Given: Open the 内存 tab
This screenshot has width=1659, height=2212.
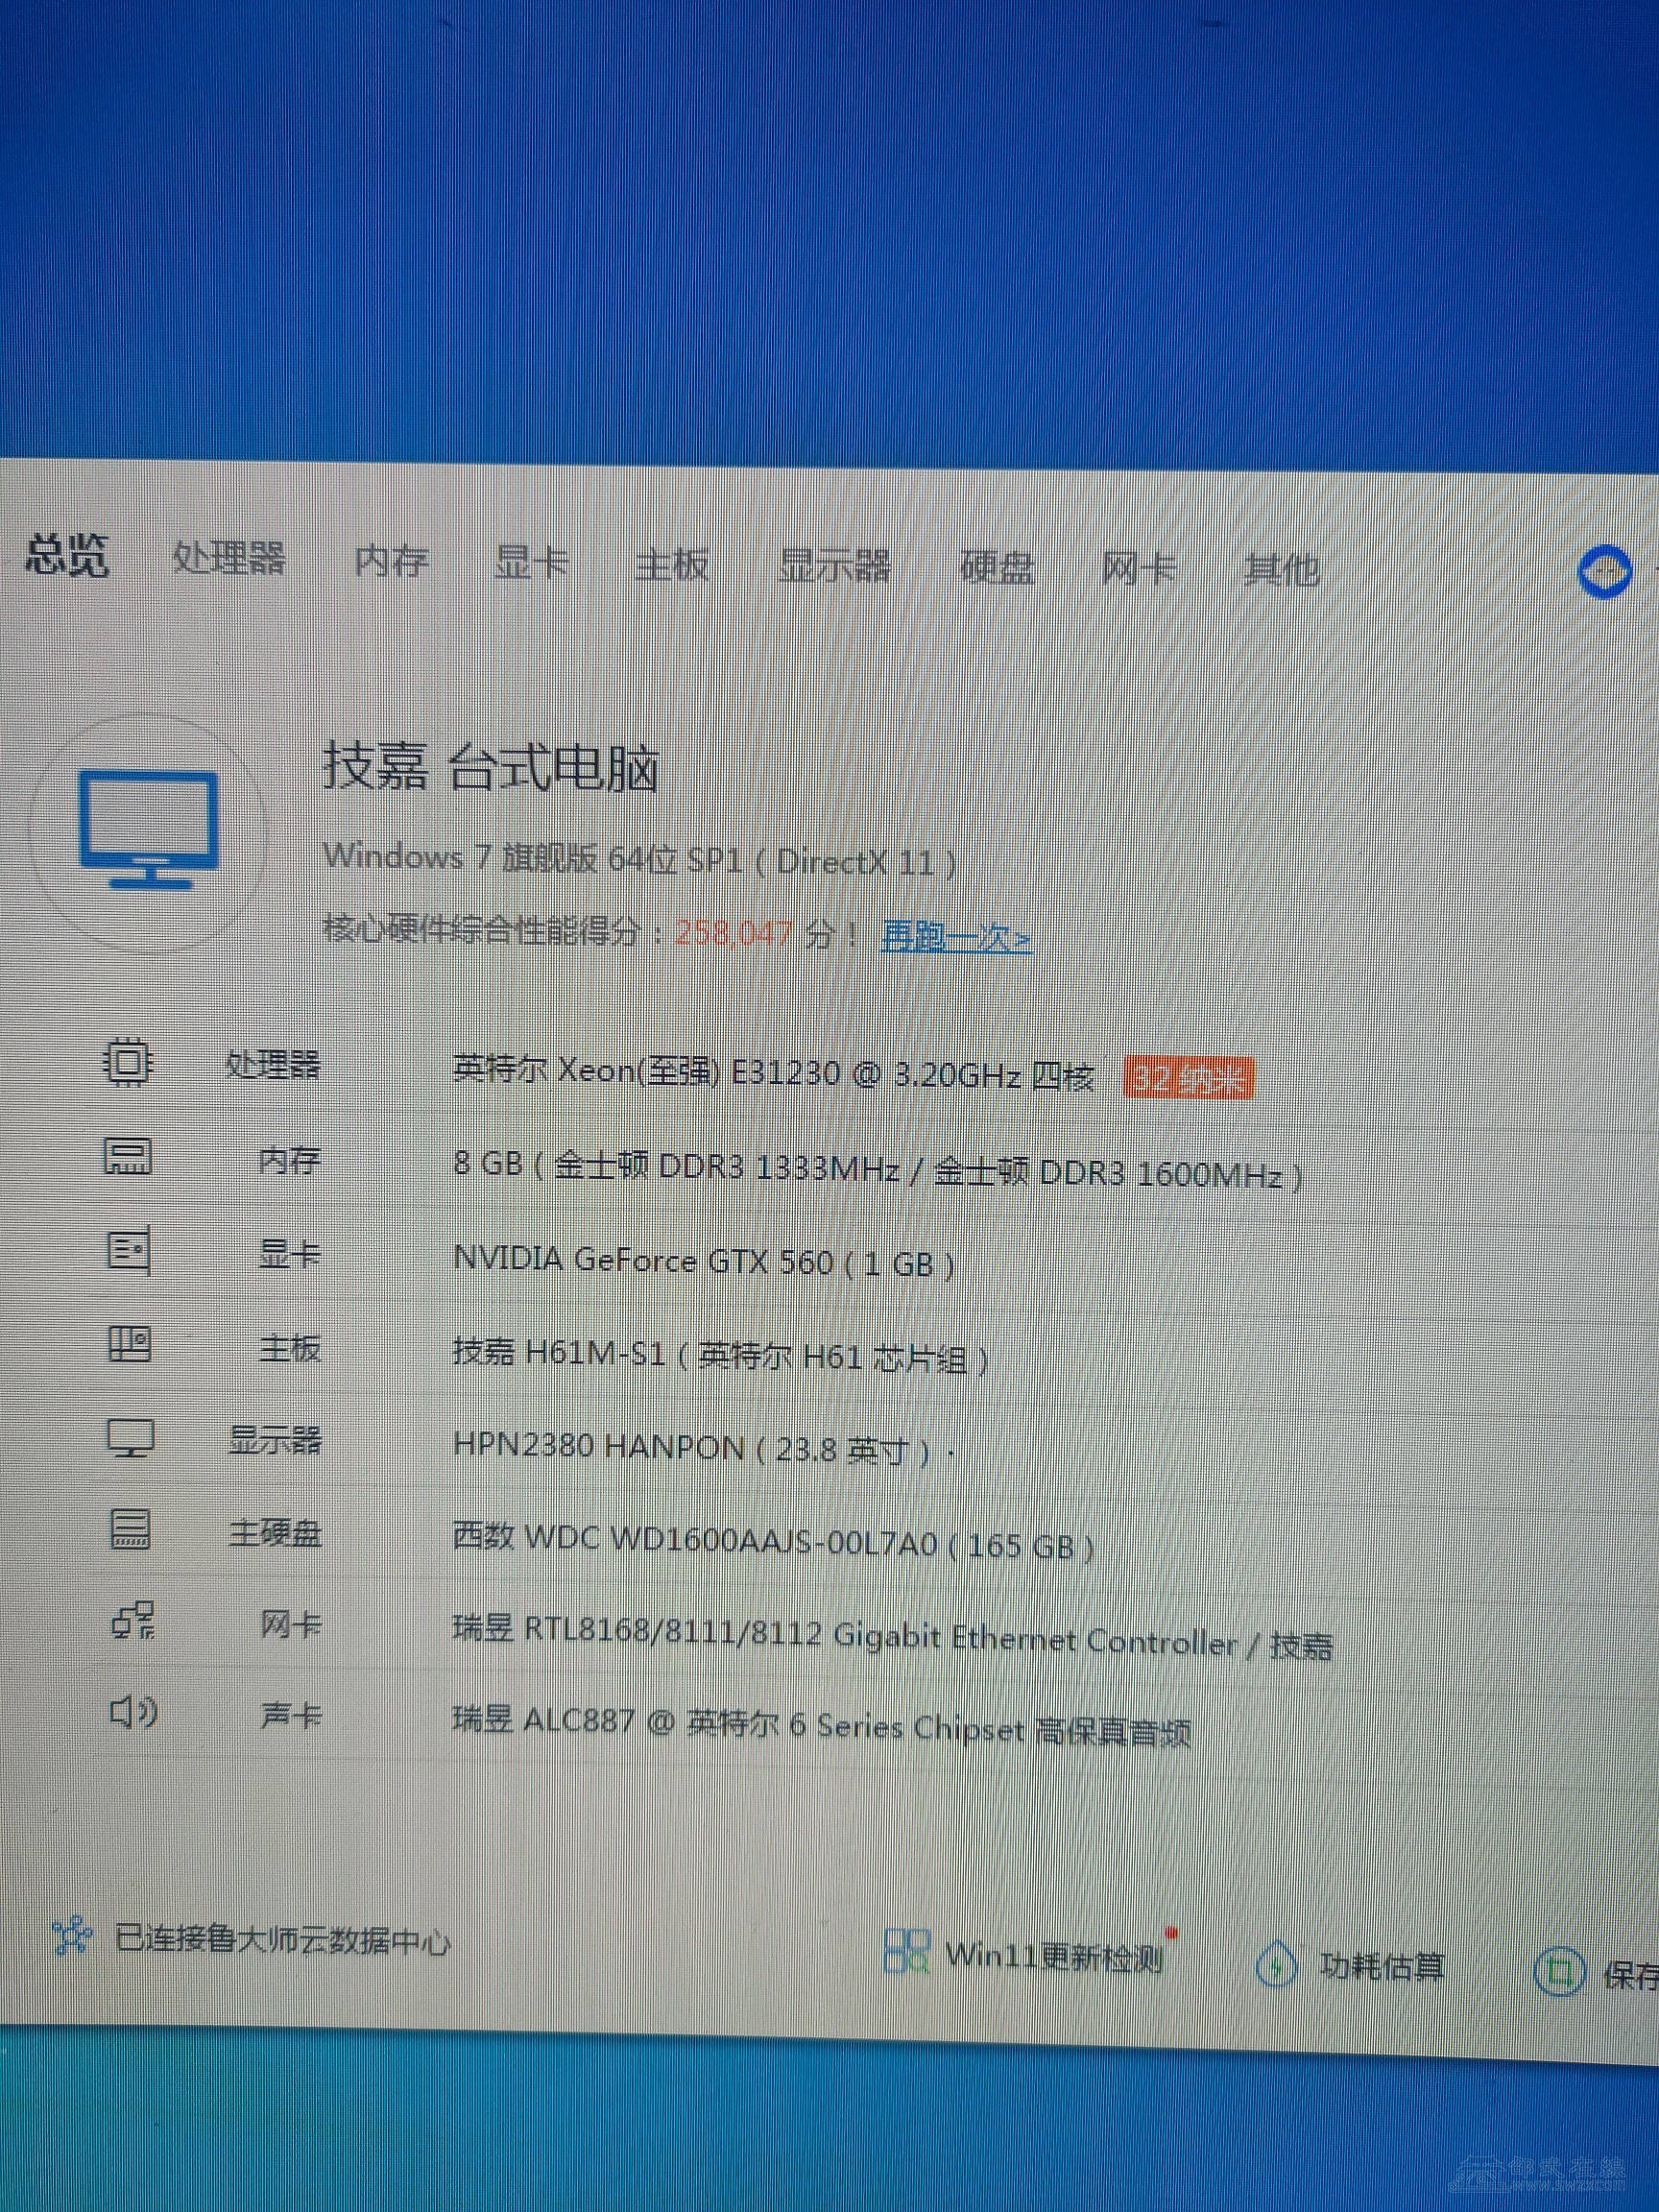Looking at the screenshot, I should pos(391,561).
